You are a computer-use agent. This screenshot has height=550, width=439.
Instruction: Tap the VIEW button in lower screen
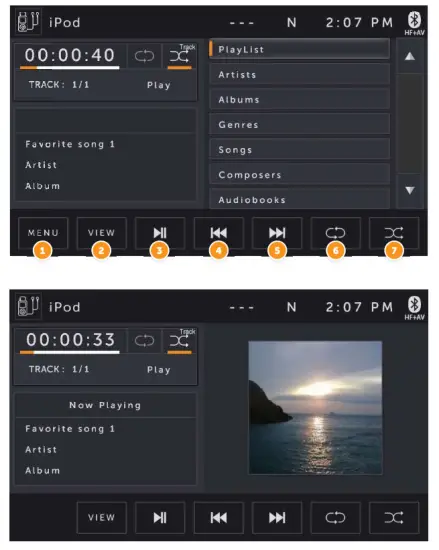[x=101, y=518]
